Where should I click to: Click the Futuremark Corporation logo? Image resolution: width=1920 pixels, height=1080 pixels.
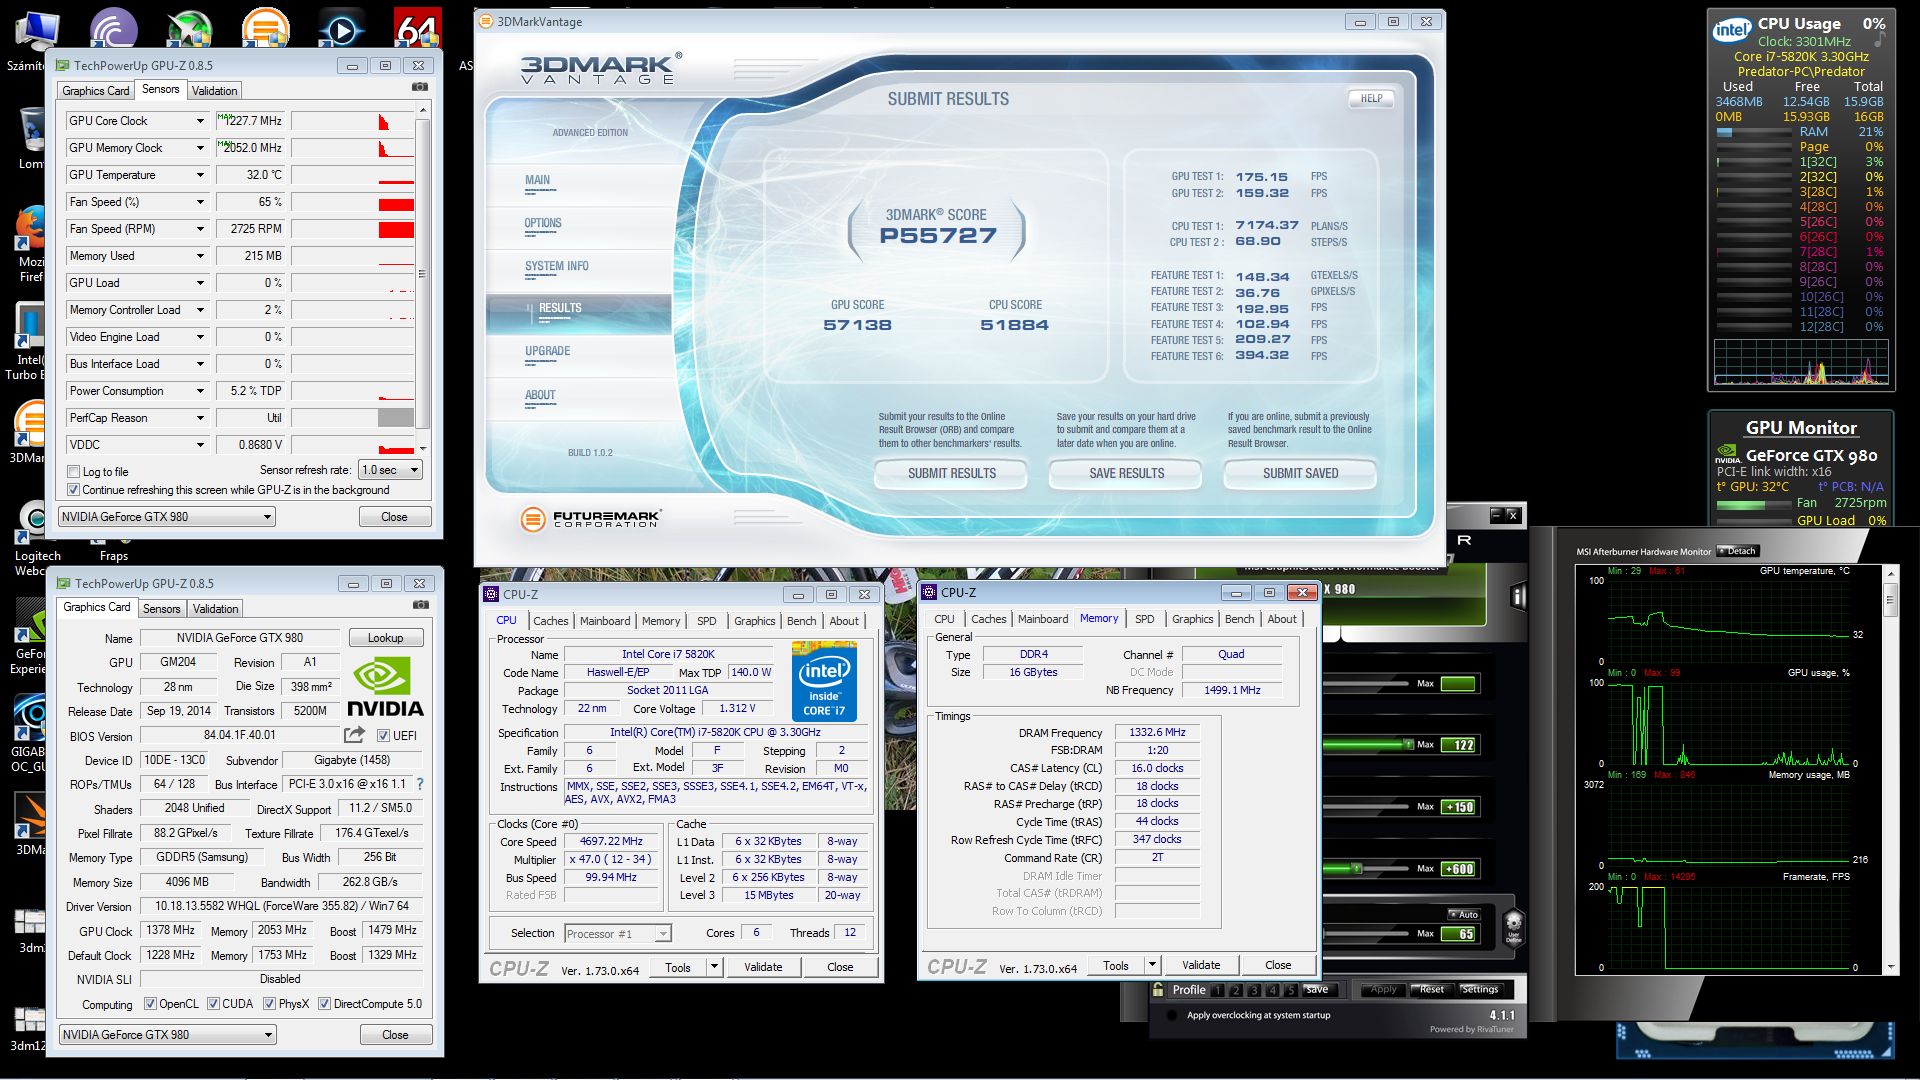(590, 519)
